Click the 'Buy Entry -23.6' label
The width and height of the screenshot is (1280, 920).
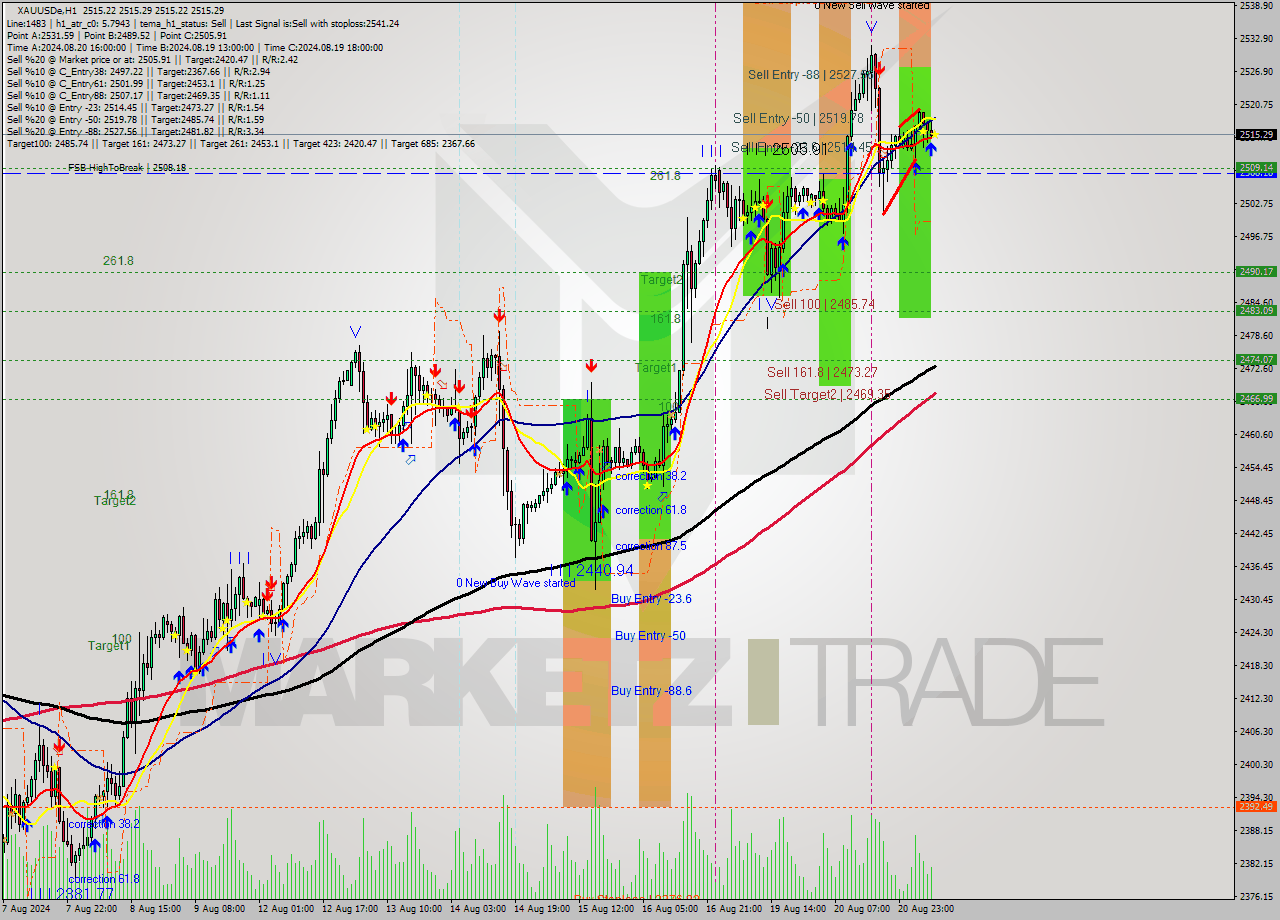tap(651, 599)
